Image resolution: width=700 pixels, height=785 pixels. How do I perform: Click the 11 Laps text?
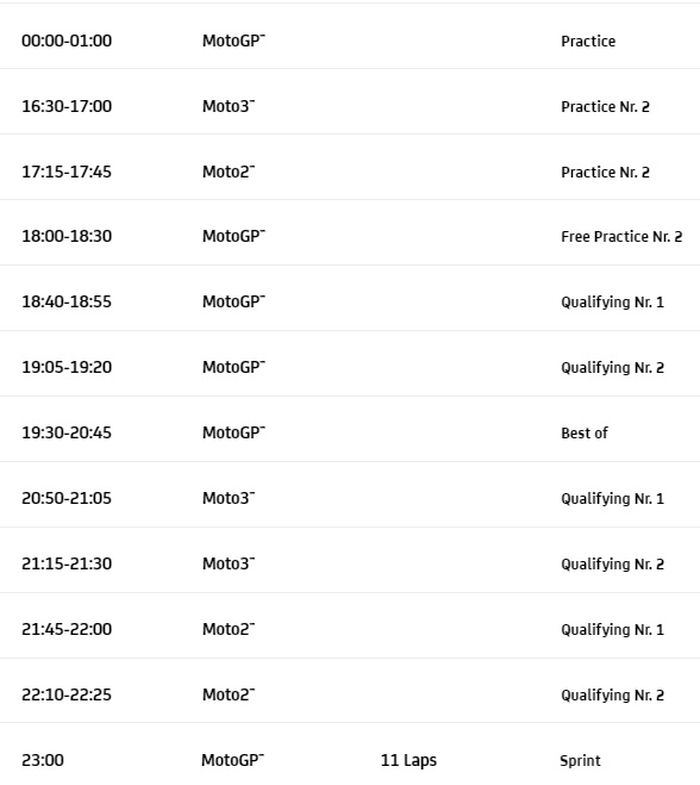click(x=408, y=761)
